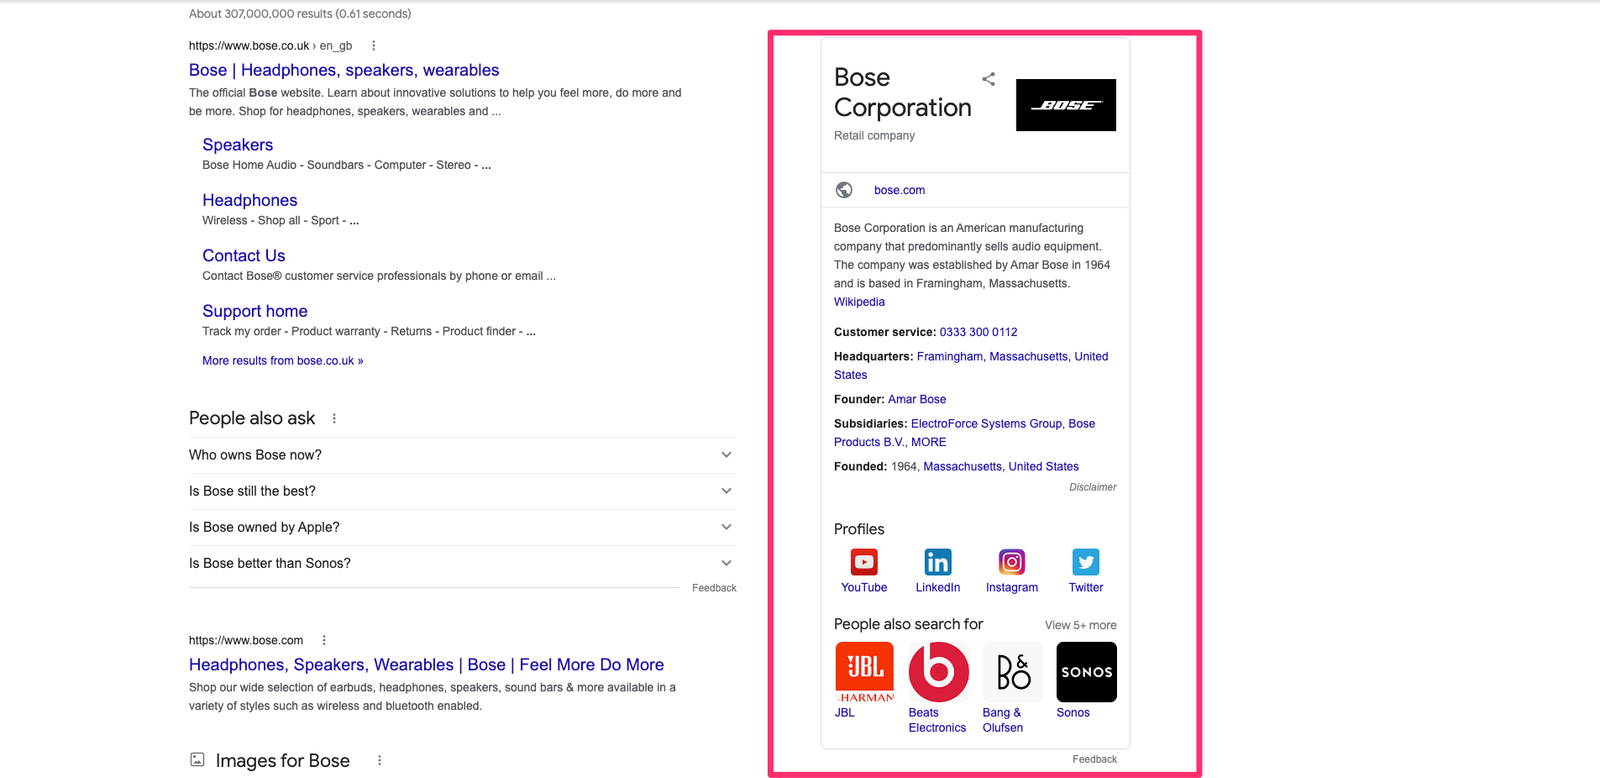Click the Disclaimer link
The height and width of the screenshot is (778, 1600).
click(1093, 487)
